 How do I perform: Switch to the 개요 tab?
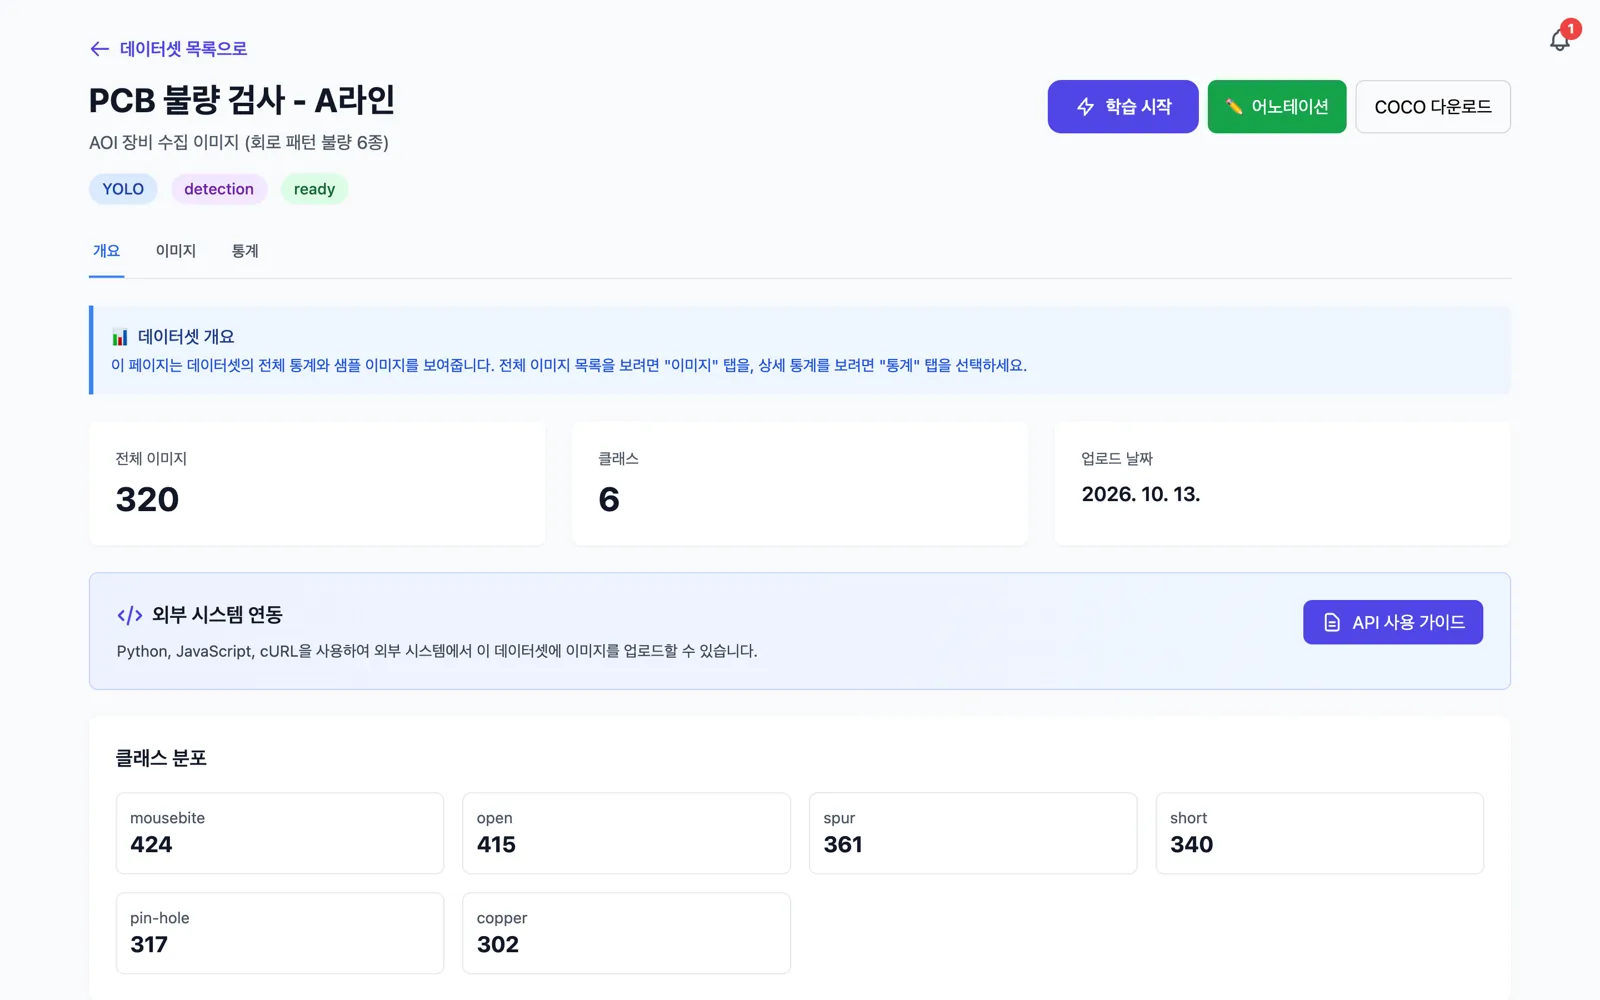pos(107,251)
